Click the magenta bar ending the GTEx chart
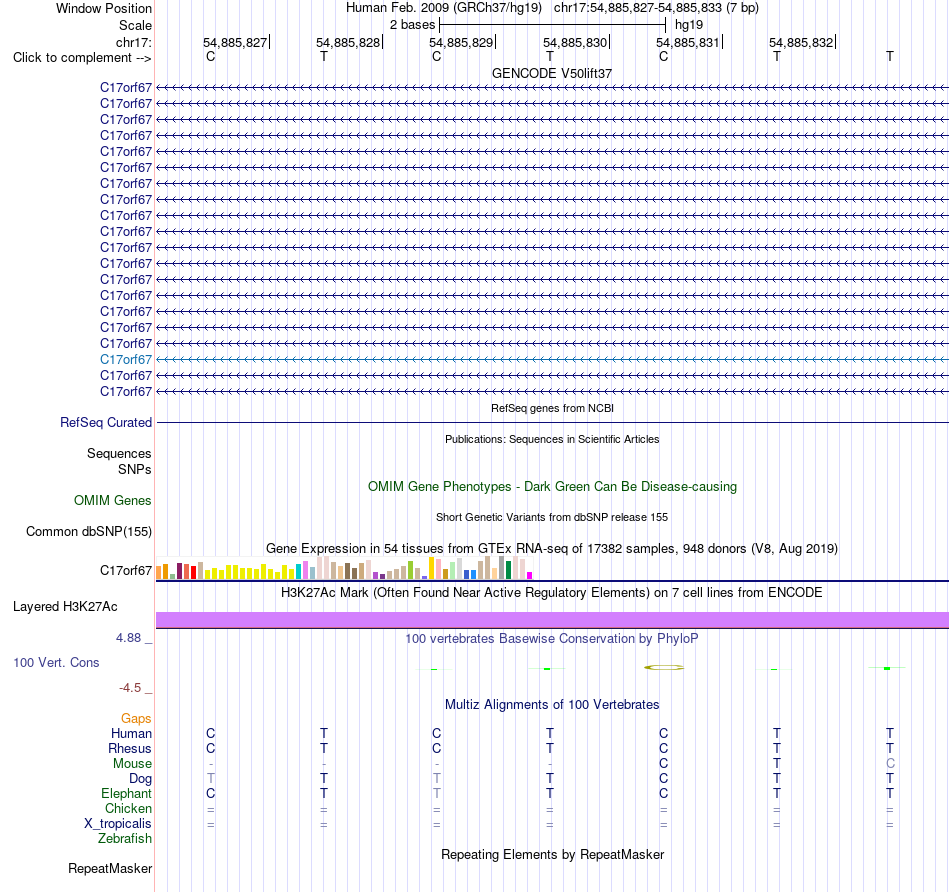The width and height of the screenshot is (950, 892). click(x=530, y=576)
